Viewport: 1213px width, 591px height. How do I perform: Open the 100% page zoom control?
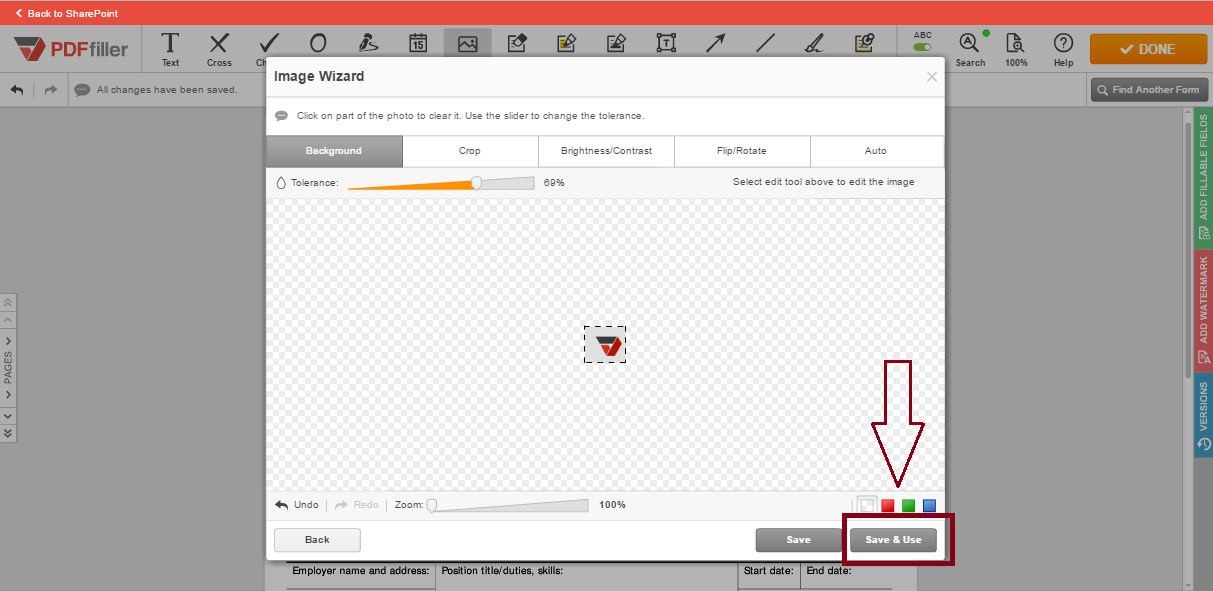click(x=1016, y=49)
